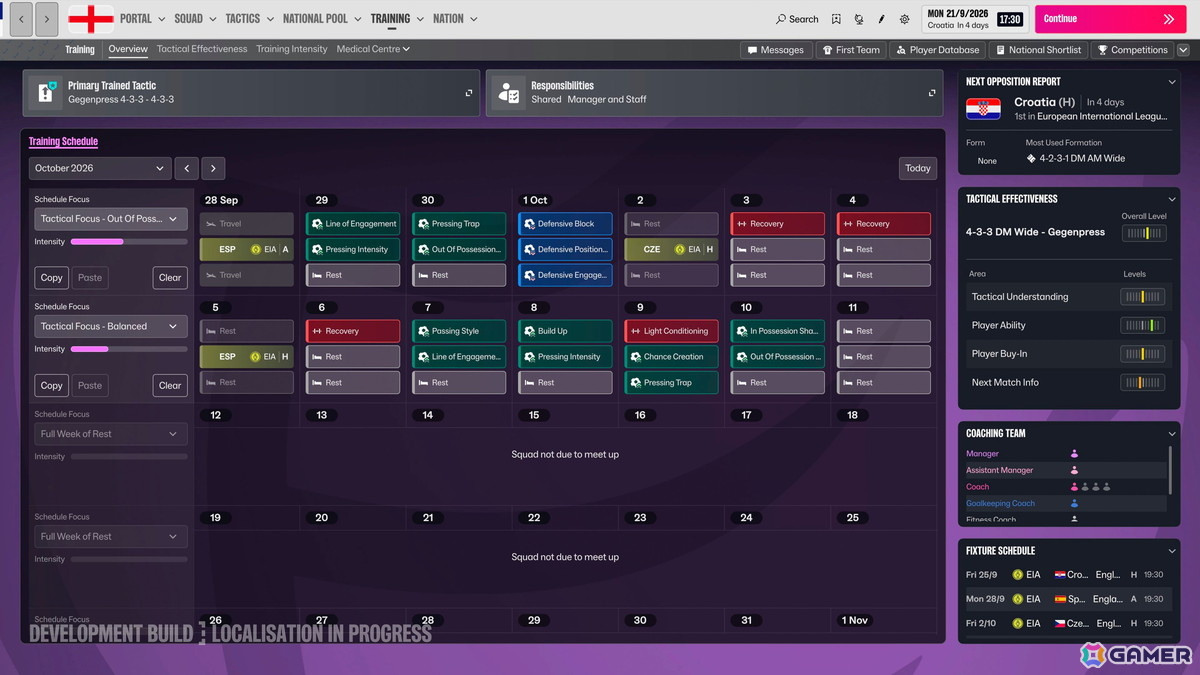Adjust second week Intensity bar
The height and width of the screenshot is (675, 1200).
(x=128, y=349)
